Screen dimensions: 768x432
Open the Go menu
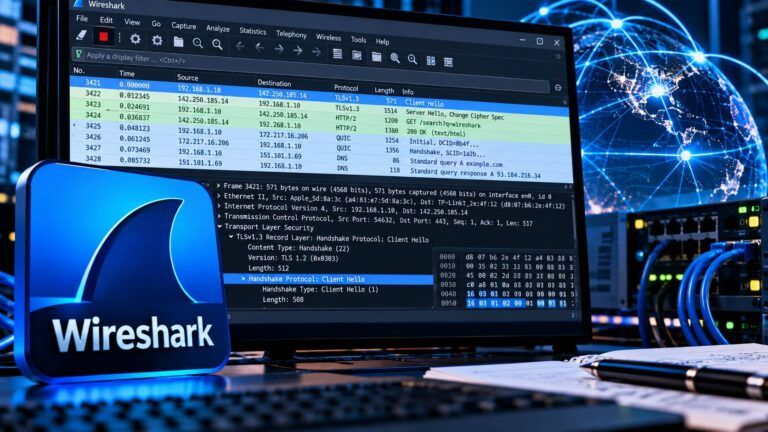156,24
